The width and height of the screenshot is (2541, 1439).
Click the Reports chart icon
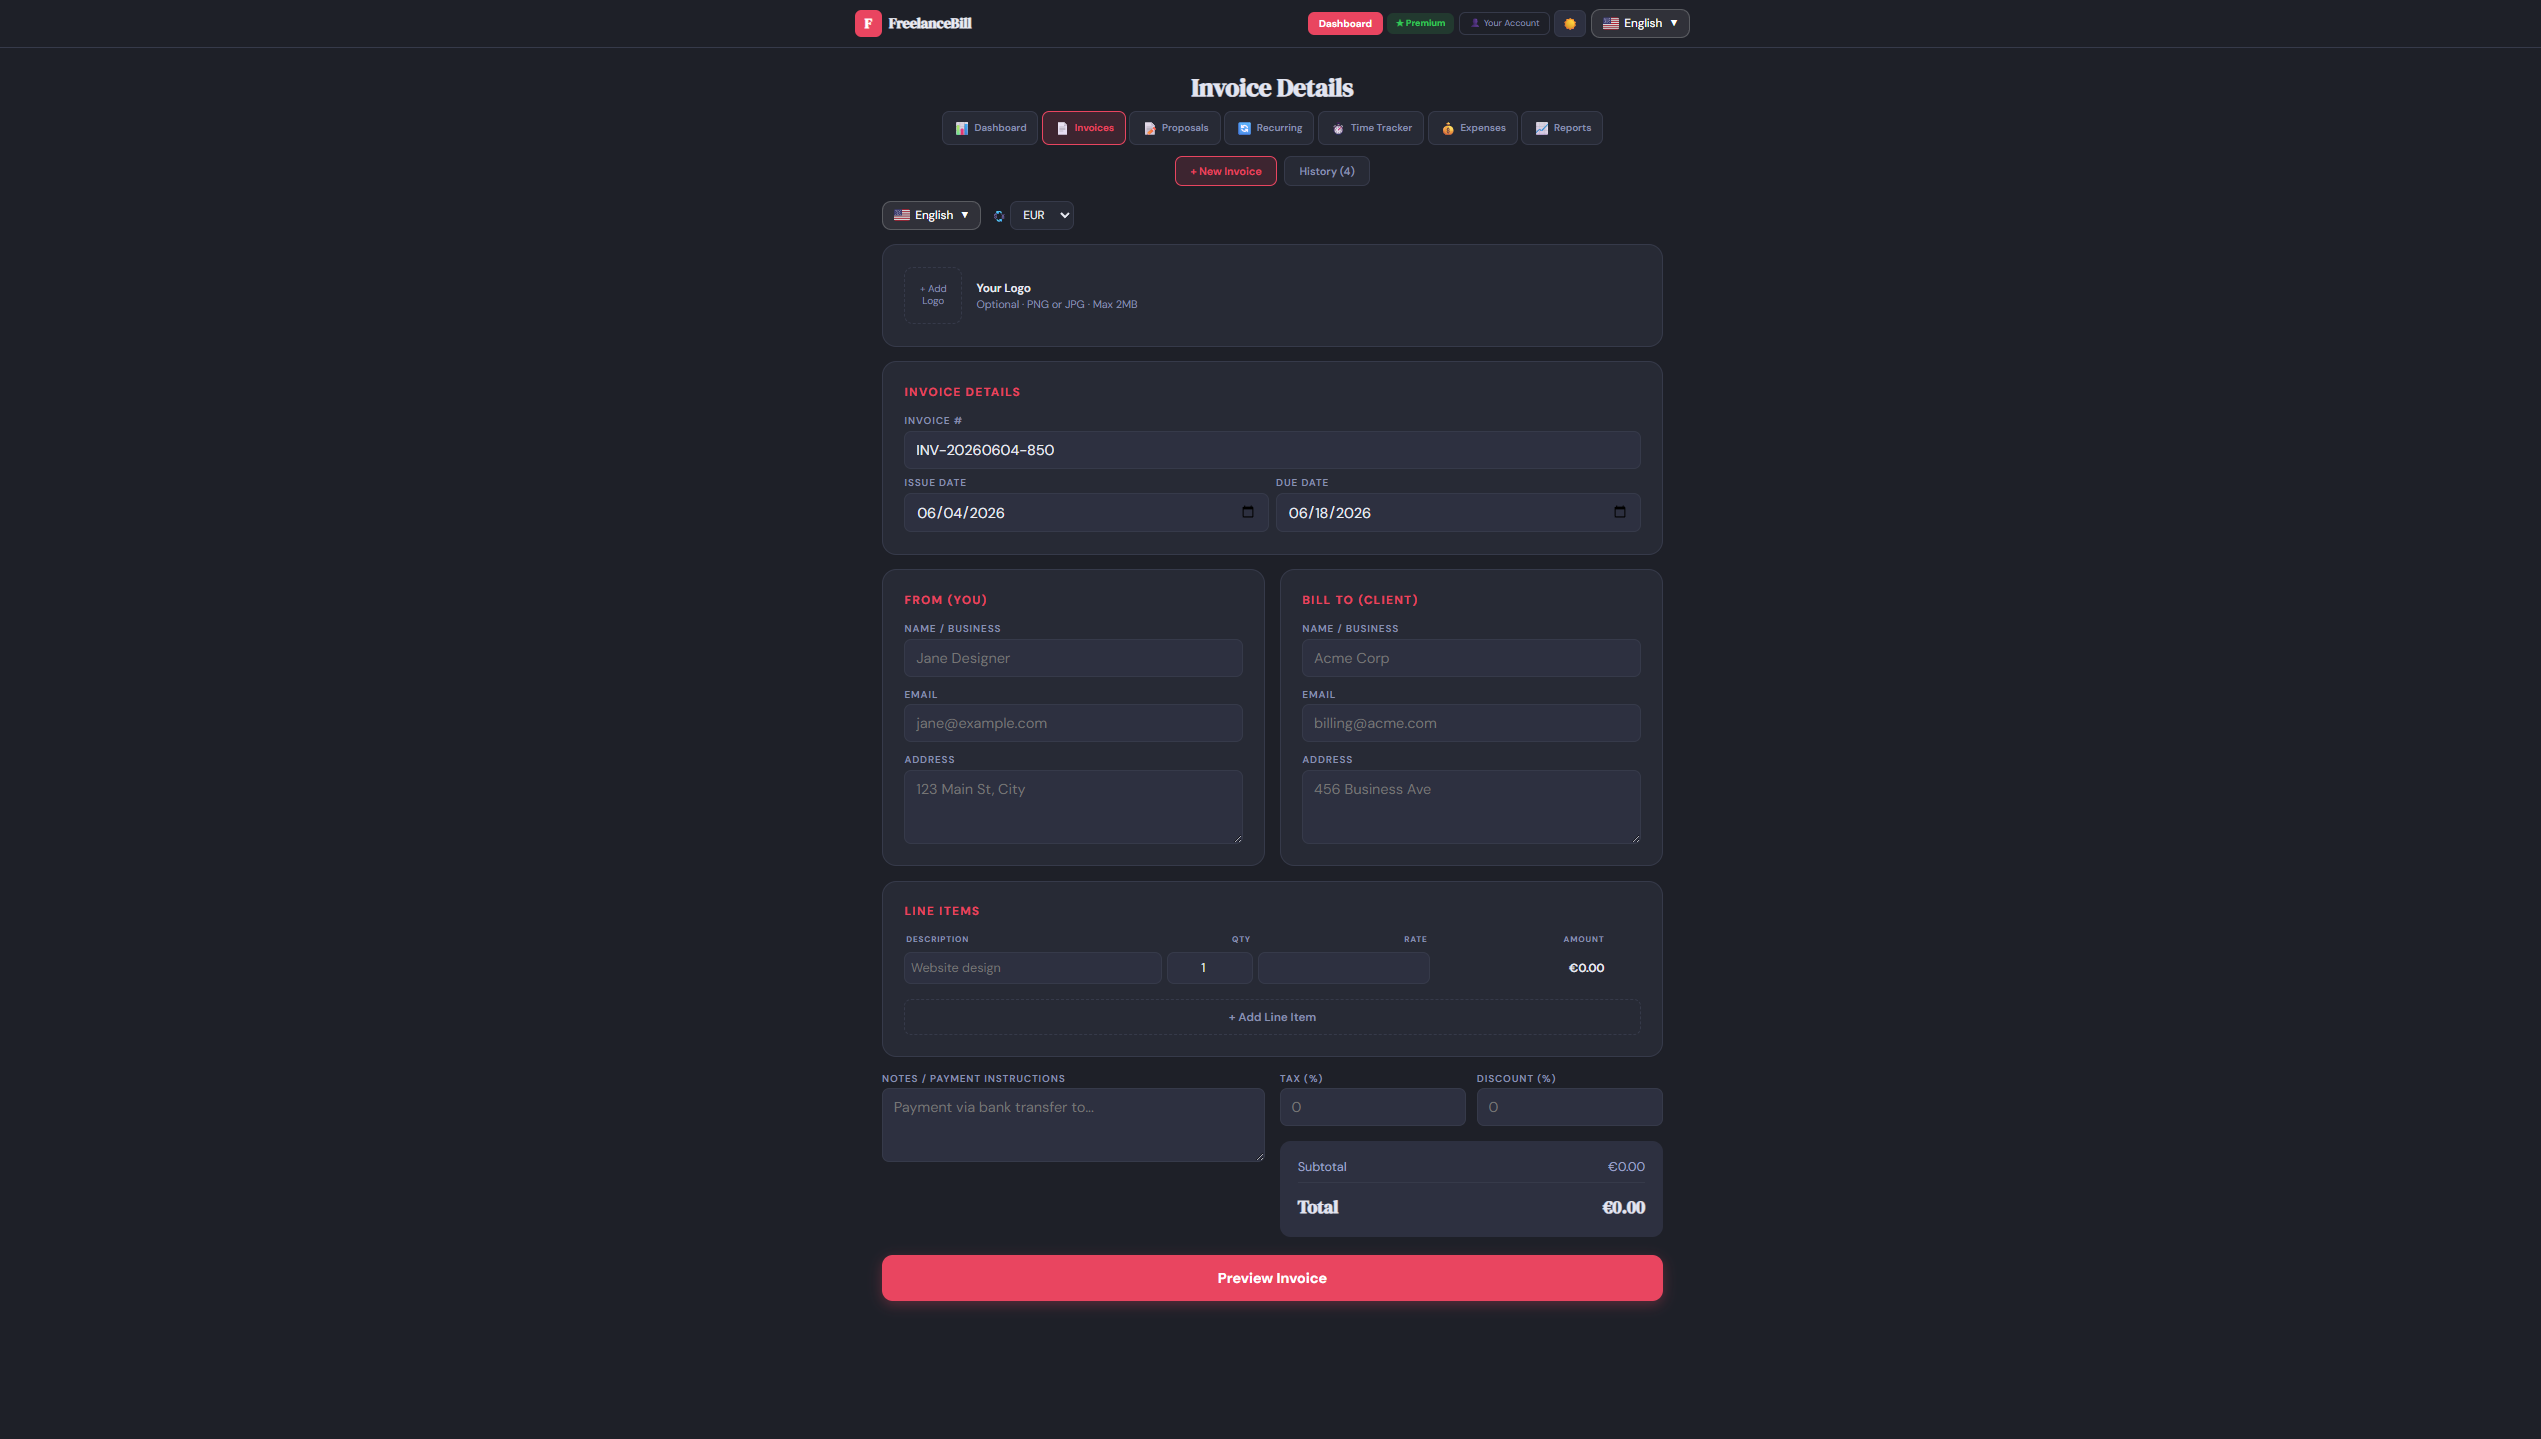coord(1541,128)
